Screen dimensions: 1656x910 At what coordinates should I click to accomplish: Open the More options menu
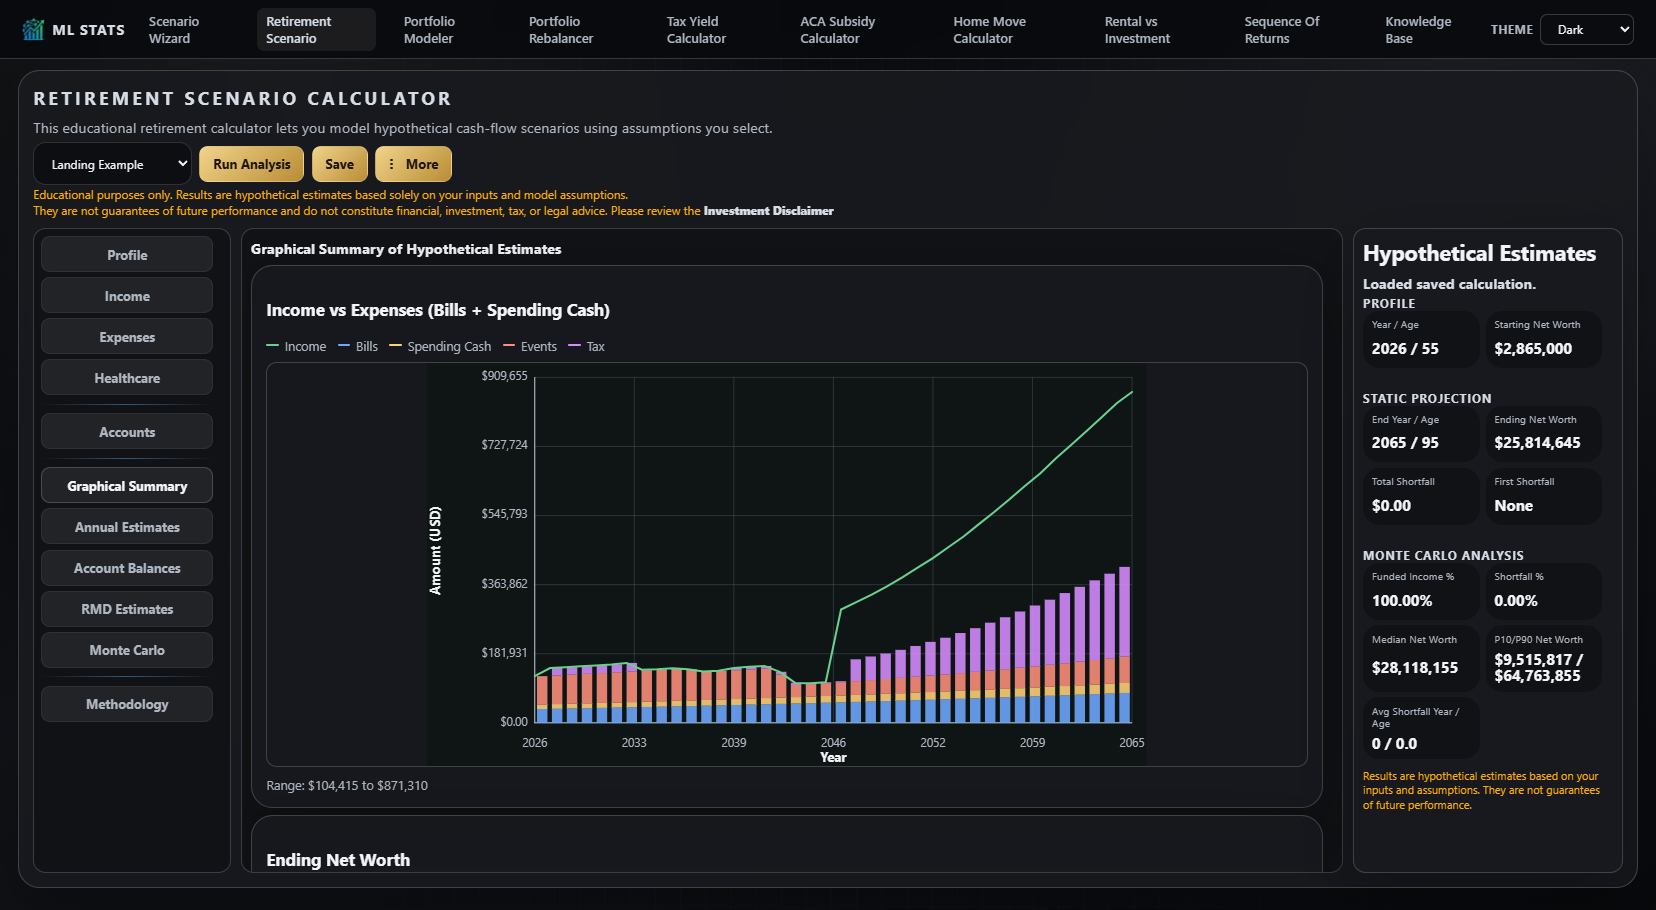[x=413, y=164]
